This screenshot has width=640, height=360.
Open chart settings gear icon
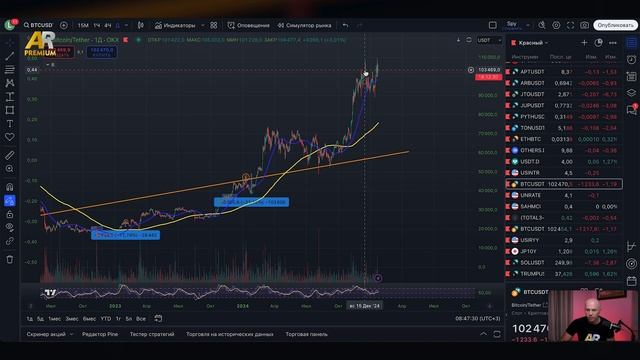pyautogui.click(x=556, y=25)
